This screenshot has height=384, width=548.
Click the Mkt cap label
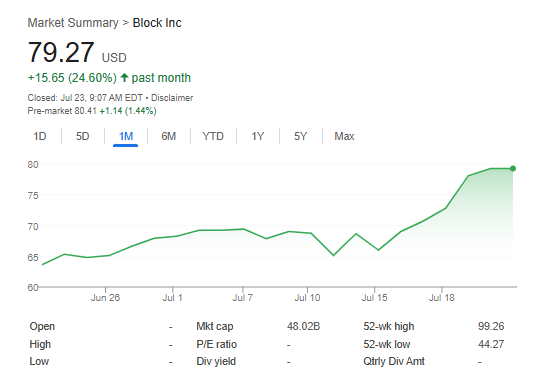pyautogui.click(x=215, y=326)
